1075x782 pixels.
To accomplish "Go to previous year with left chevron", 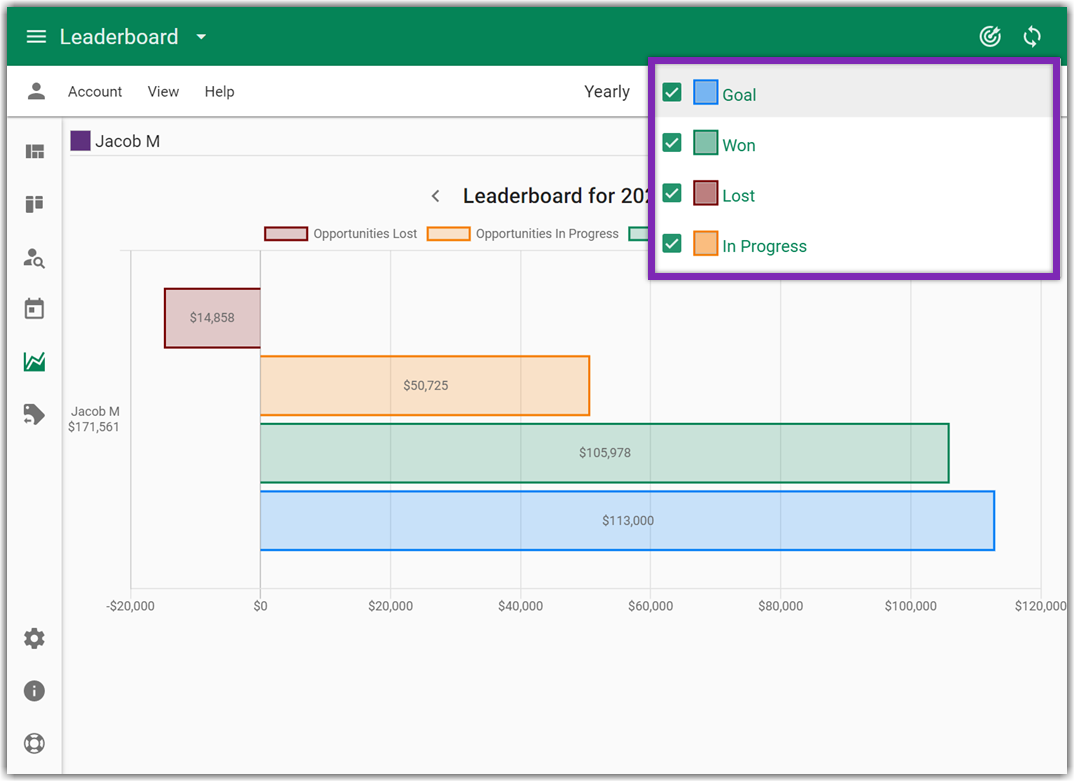I will point(435,196).
